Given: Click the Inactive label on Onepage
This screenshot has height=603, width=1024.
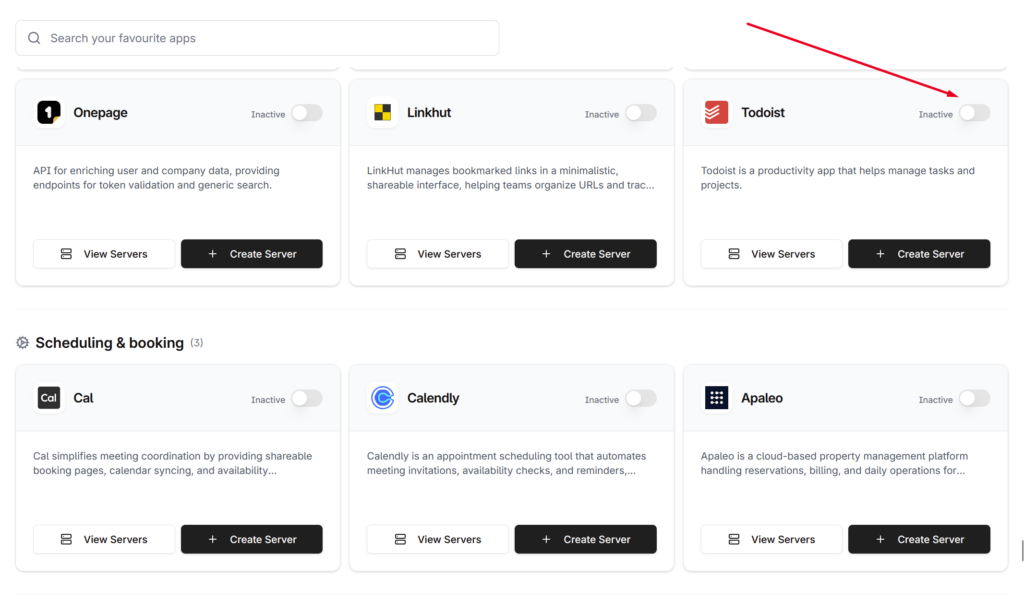Looking at the screenshot, I should coord(268,114).
